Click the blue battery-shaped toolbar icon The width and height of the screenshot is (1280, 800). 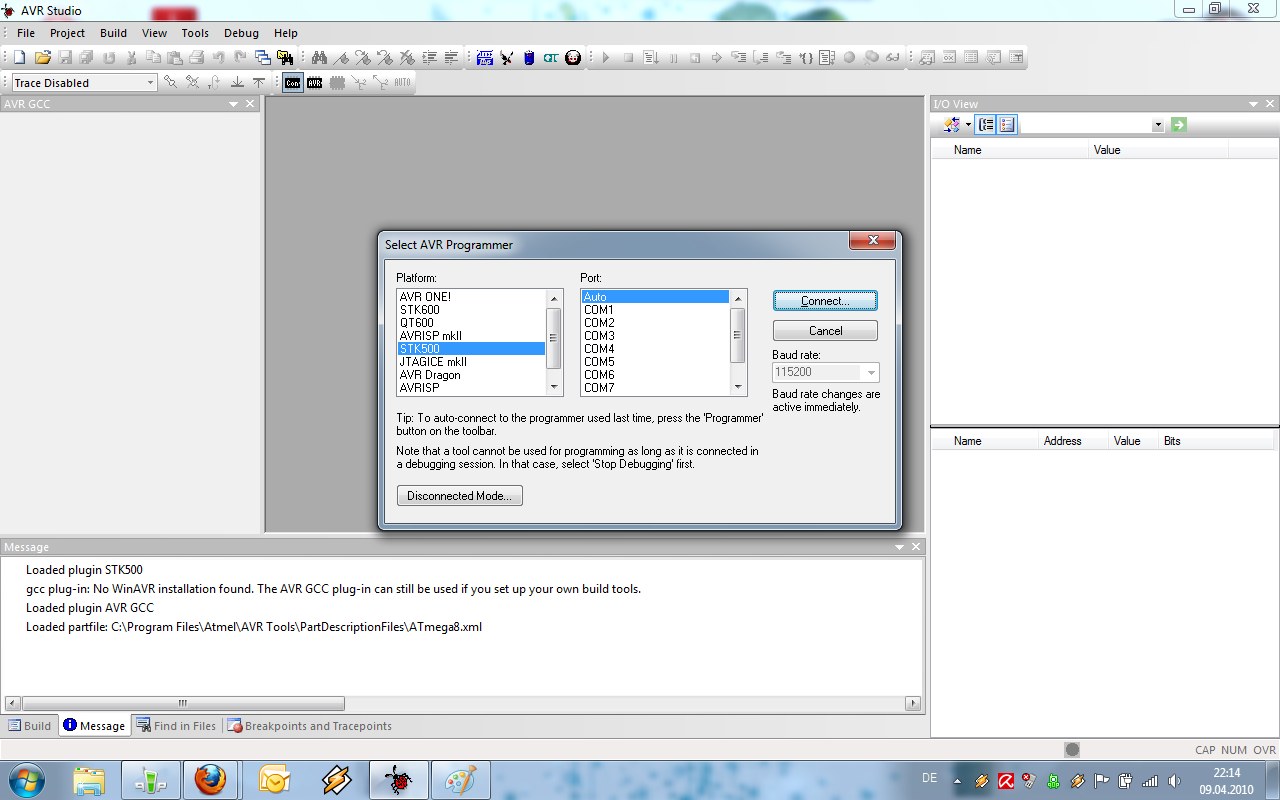(529, 57)
